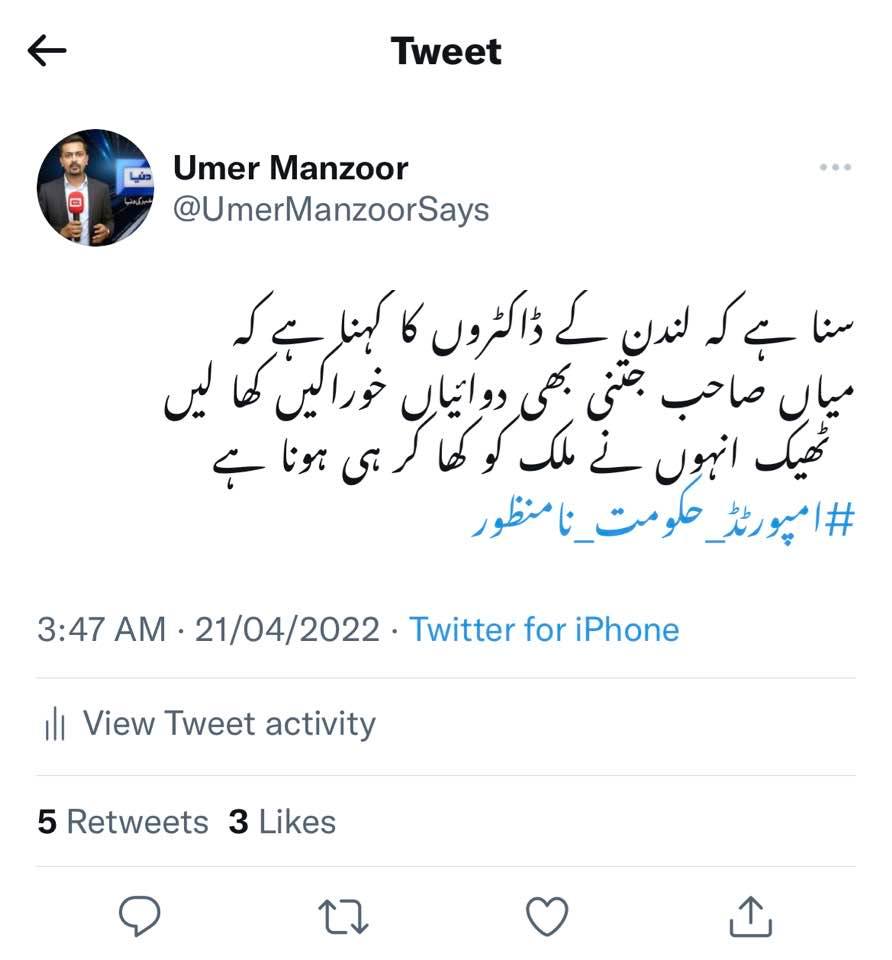Click the retweet arrows icon

click(x=343, y=917)
